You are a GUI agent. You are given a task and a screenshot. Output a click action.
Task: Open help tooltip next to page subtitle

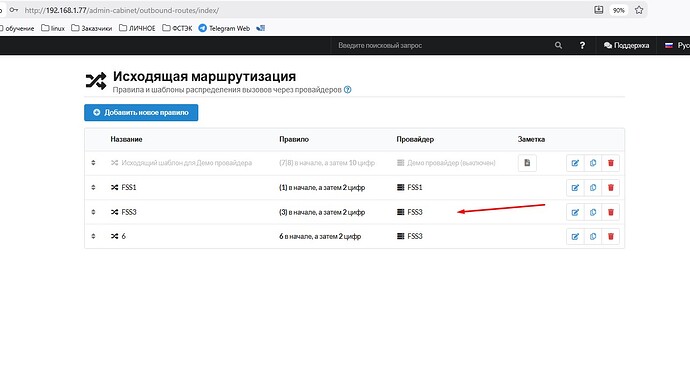[348, 90]
